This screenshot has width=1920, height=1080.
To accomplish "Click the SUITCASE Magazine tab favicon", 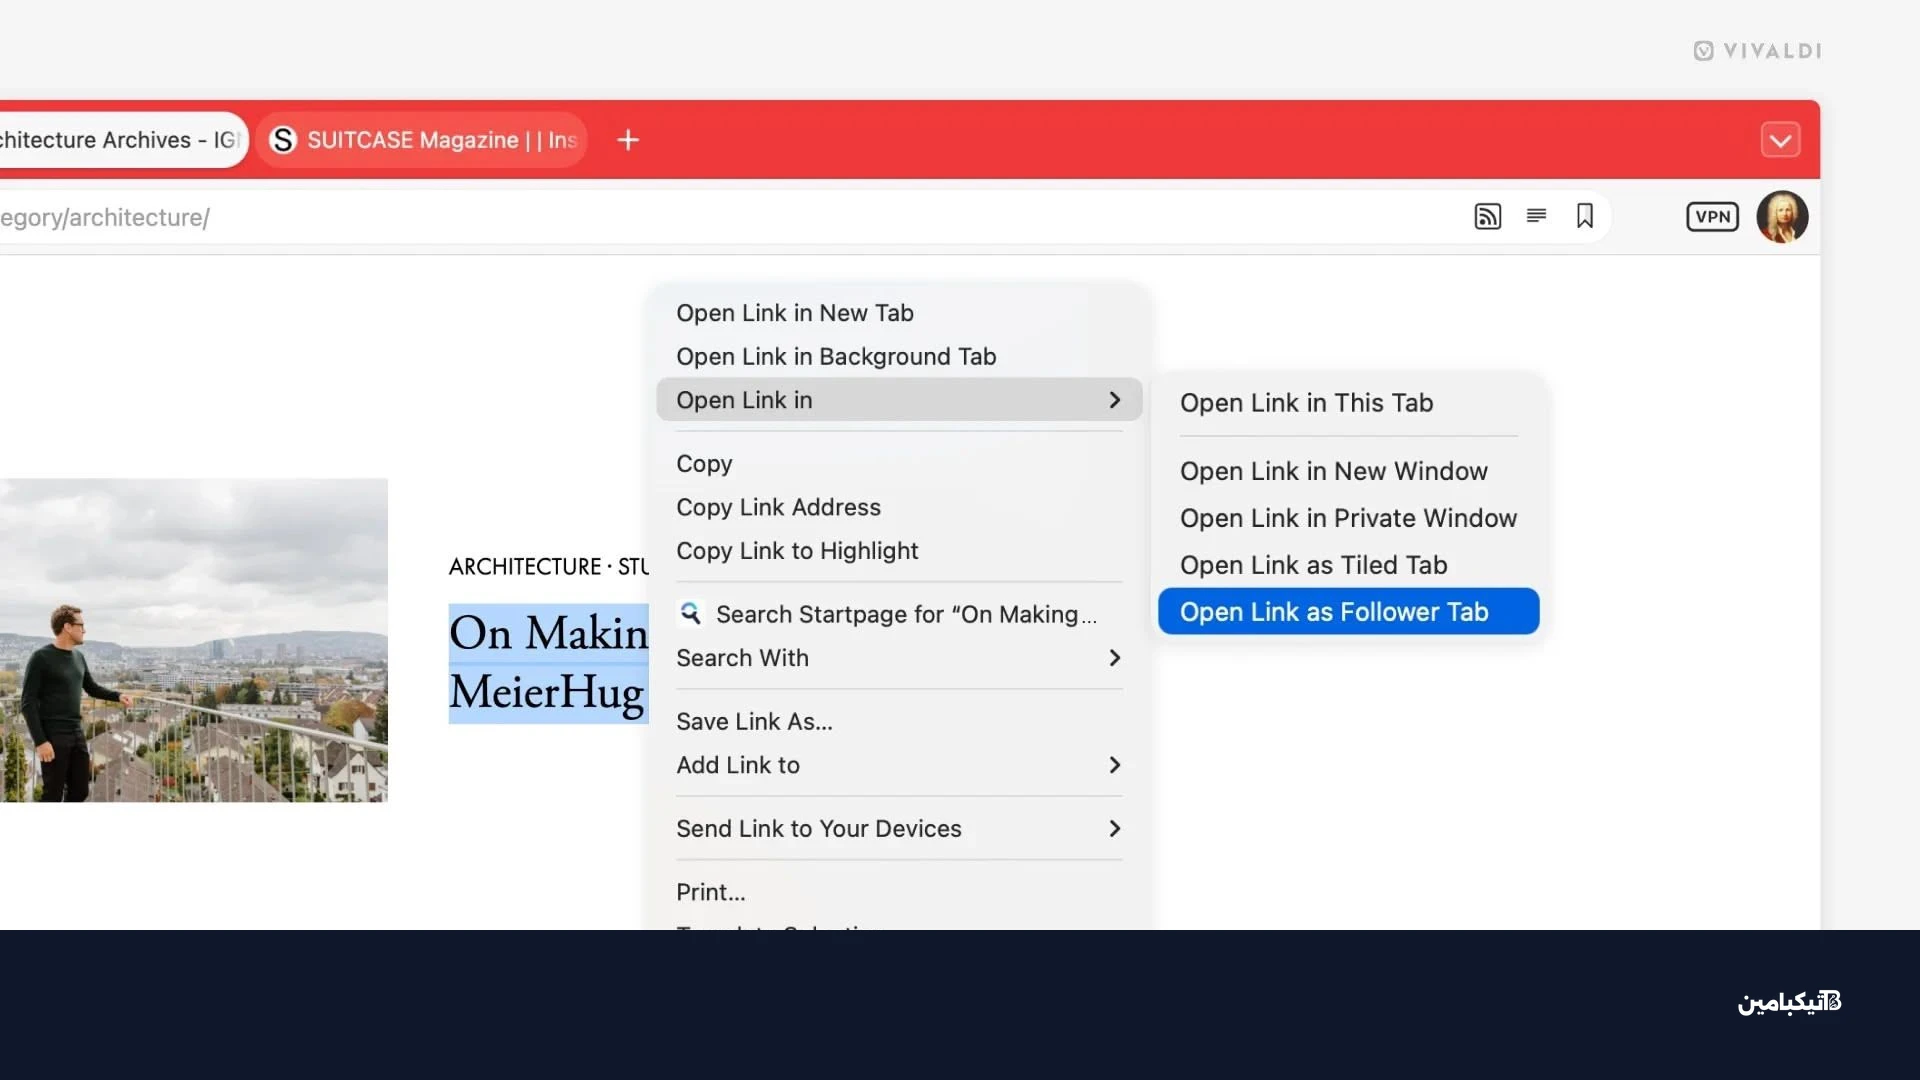I will click(x=284, y=140).
